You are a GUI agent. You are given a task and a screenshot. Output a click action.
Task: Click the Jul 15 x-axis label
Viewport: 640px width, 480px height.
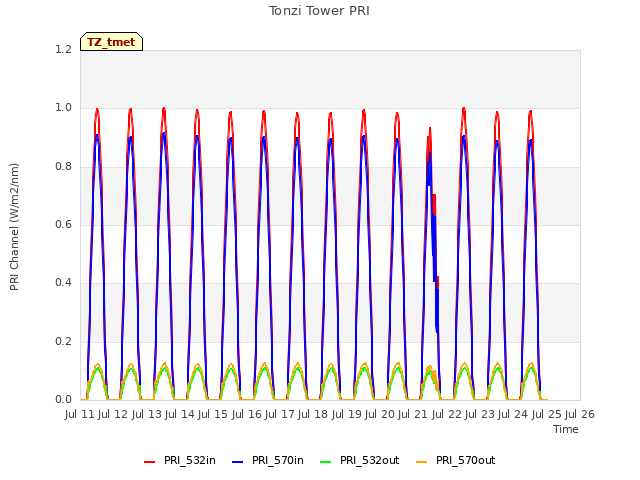(x=213, y=414)
